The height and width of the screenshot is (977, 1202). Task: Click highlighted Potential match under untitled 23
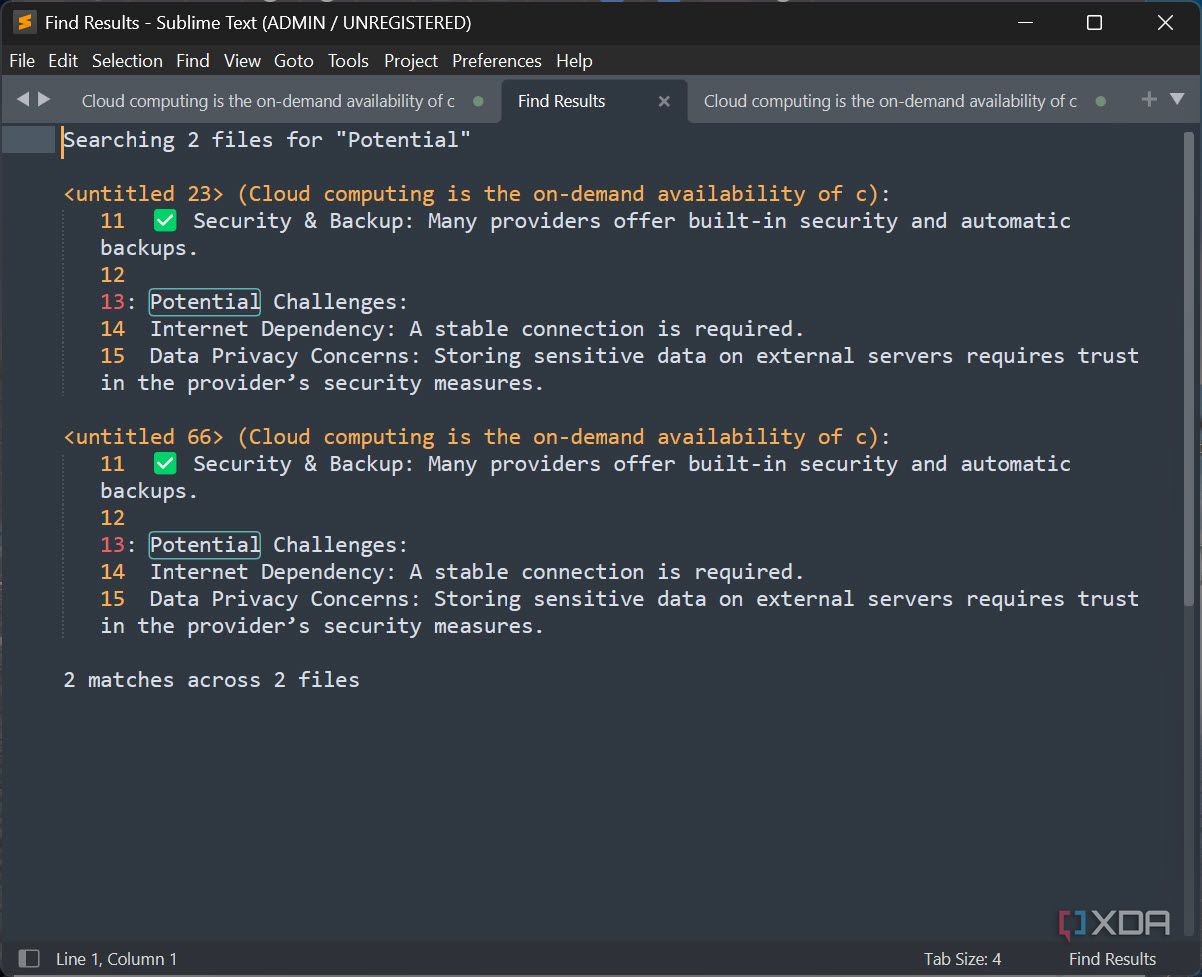point(205,302)
